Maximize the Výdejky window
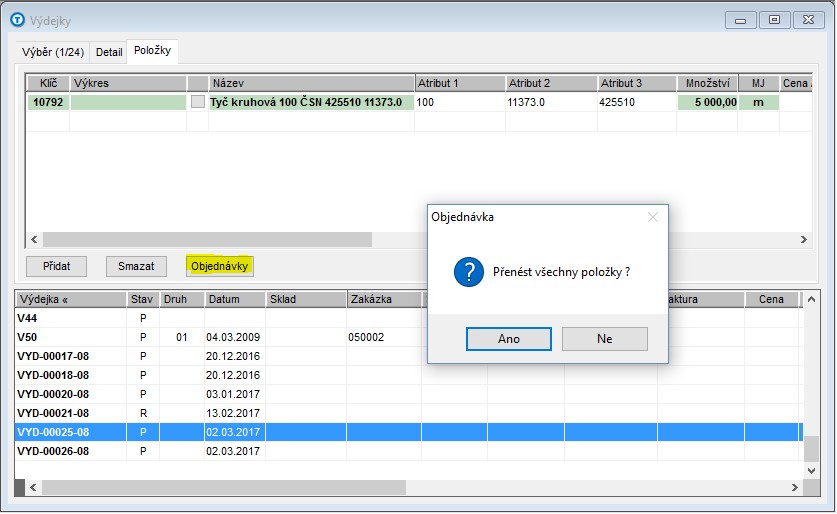 774,20
